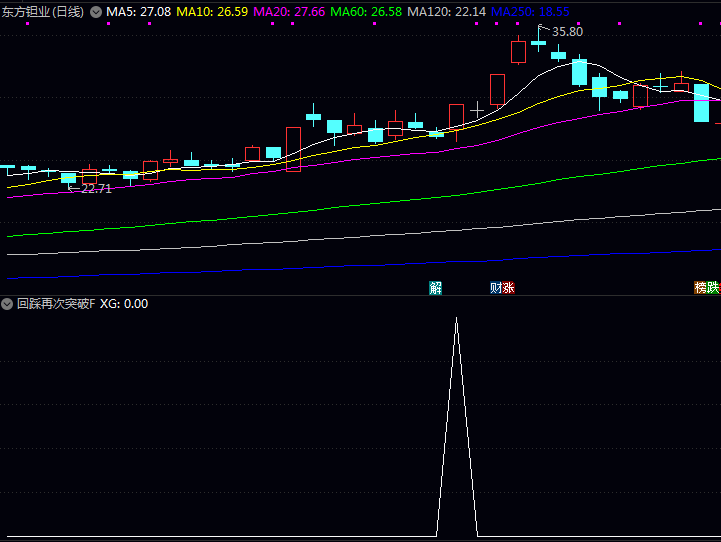The height and width of the screenshot is (542, 721).
Task: Click the XG: 0.00 value readout
Action: [x=124, y=303]
